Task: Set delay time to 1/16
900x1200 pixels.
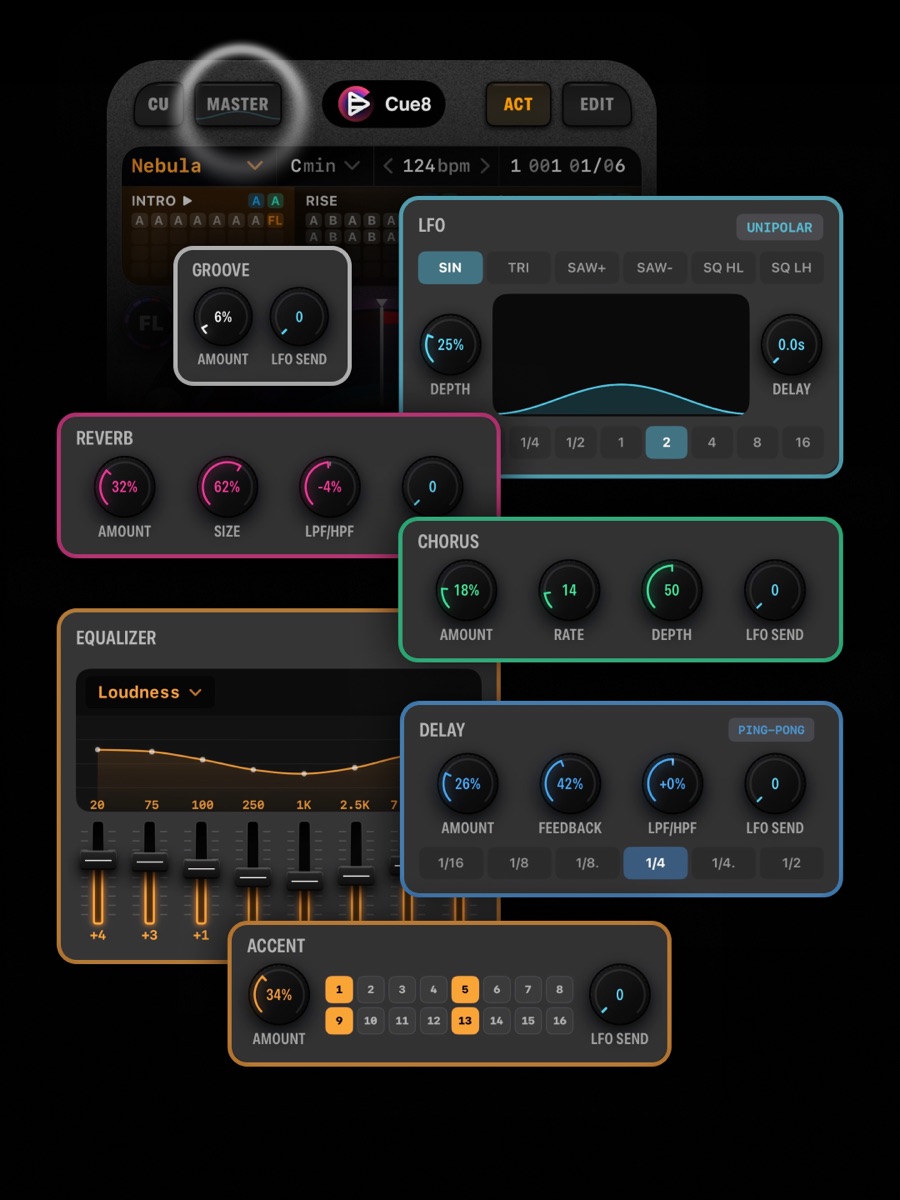Action: (x=451, y=863)
